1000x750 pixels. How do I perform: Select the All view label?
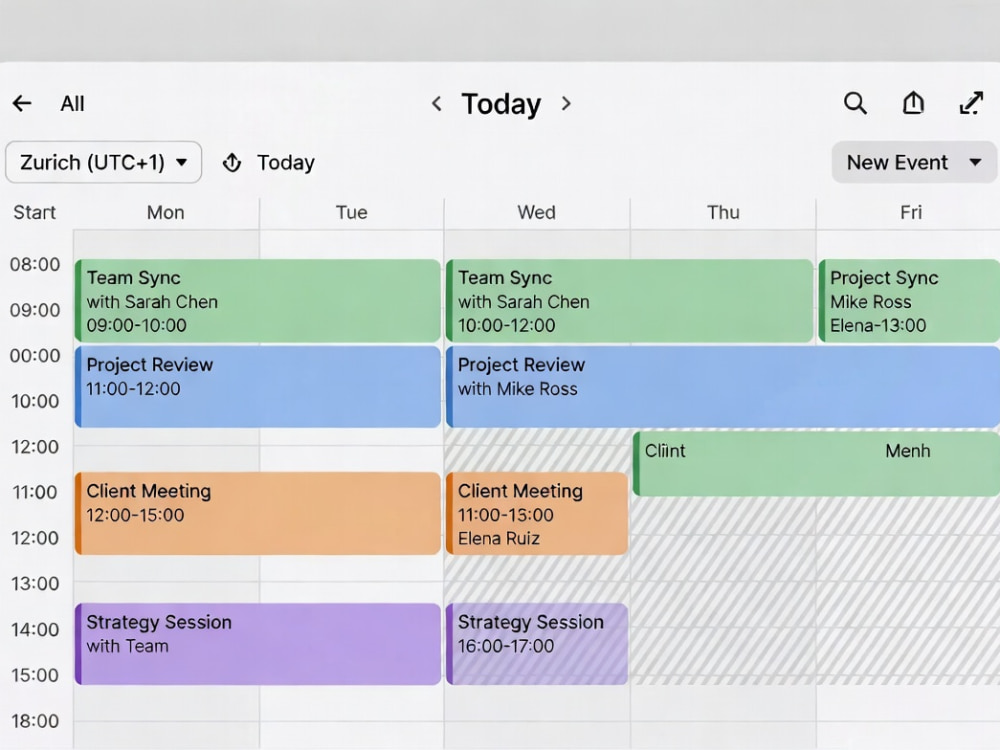[72, 103]
